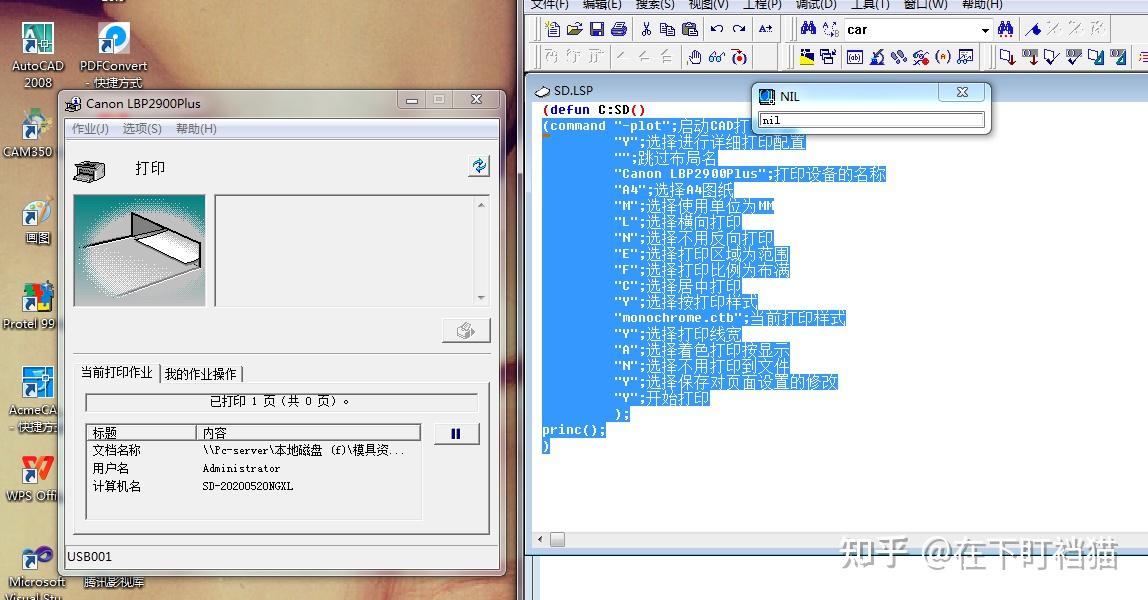
Task: Click the Complete Word (A) icon
Action: [x=765, y=29]
